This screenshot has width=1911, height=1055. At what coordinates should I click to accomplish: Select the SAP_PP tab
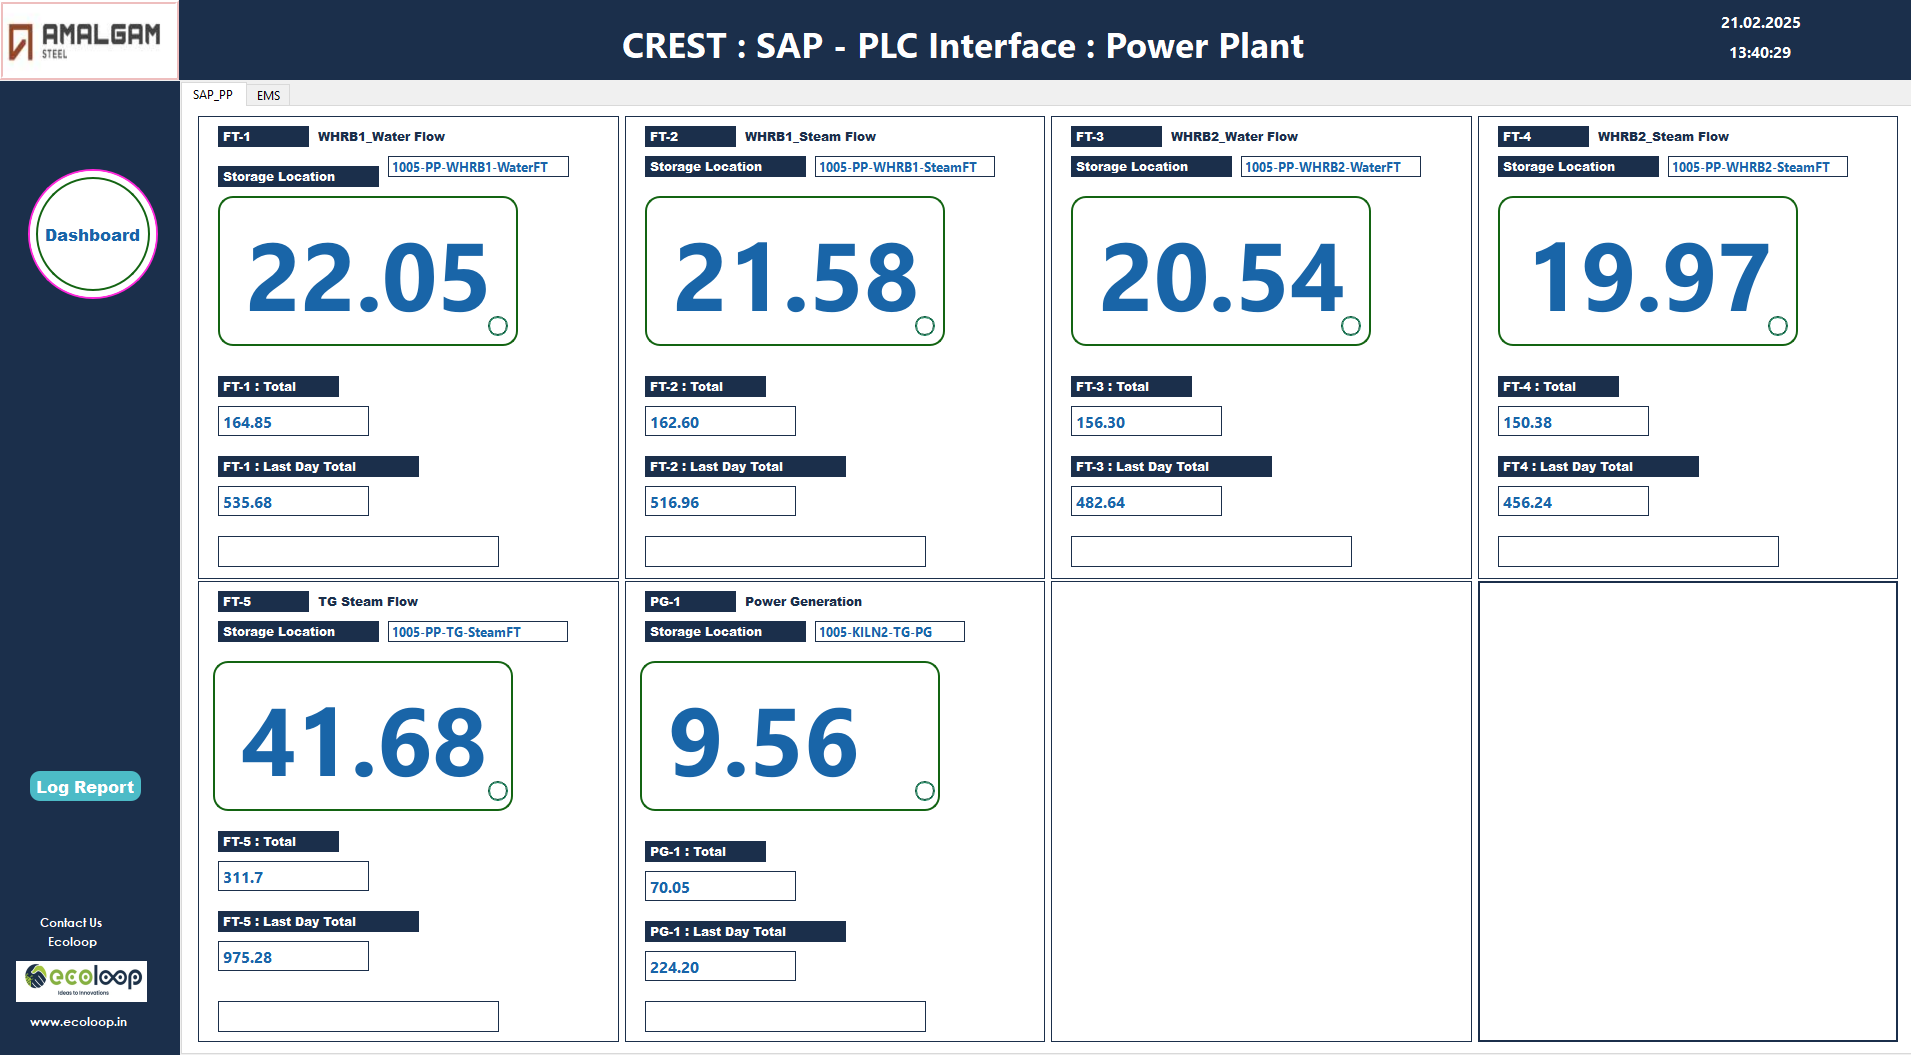214,94
